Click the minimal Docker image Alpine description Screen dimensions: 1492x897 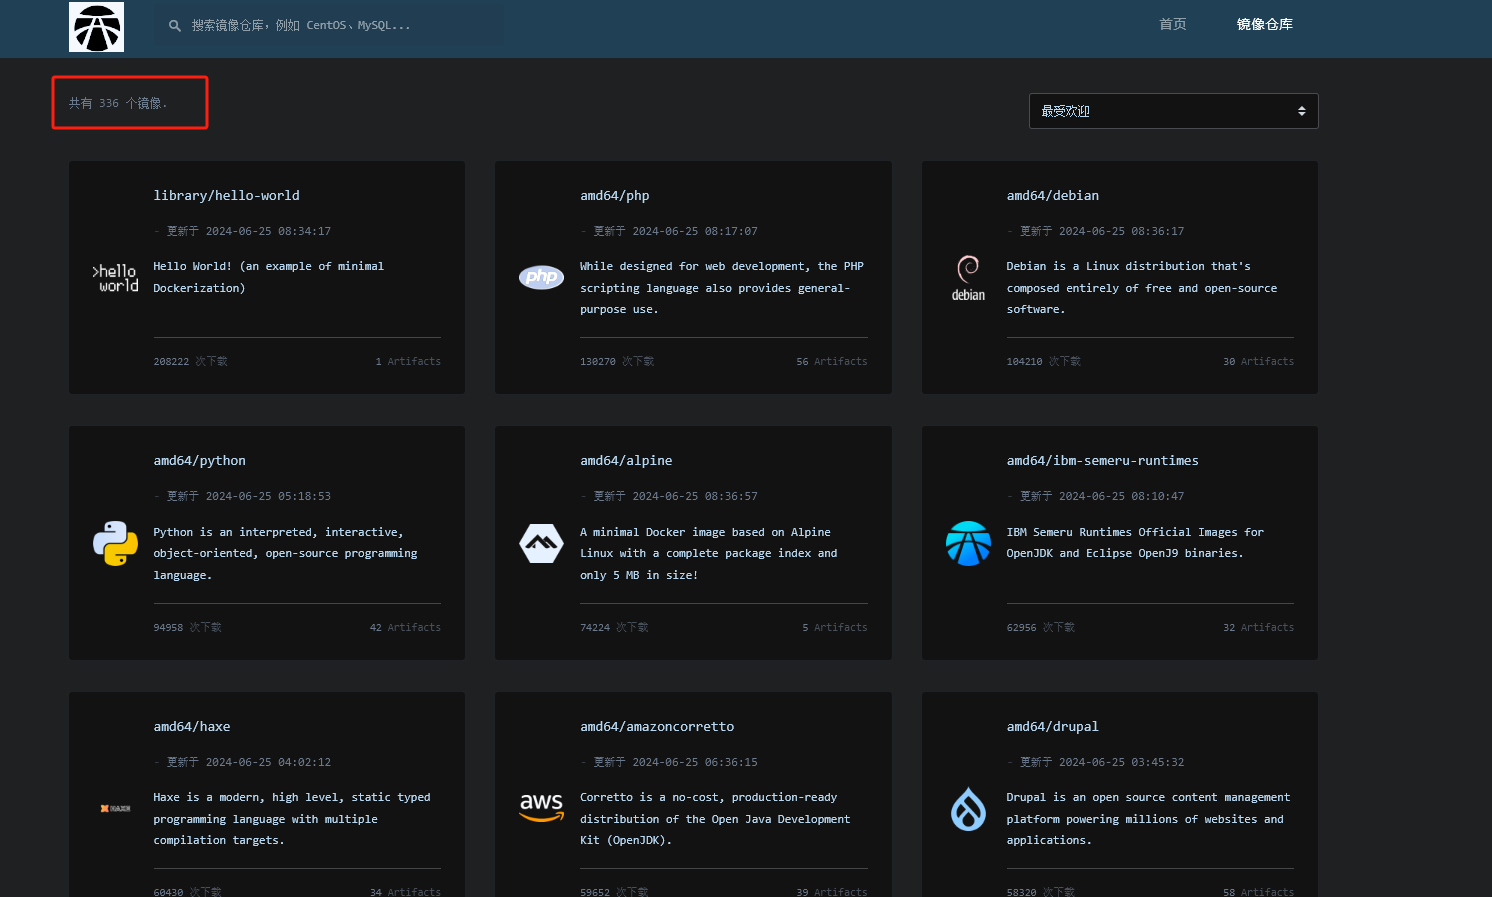click(709, 554)
